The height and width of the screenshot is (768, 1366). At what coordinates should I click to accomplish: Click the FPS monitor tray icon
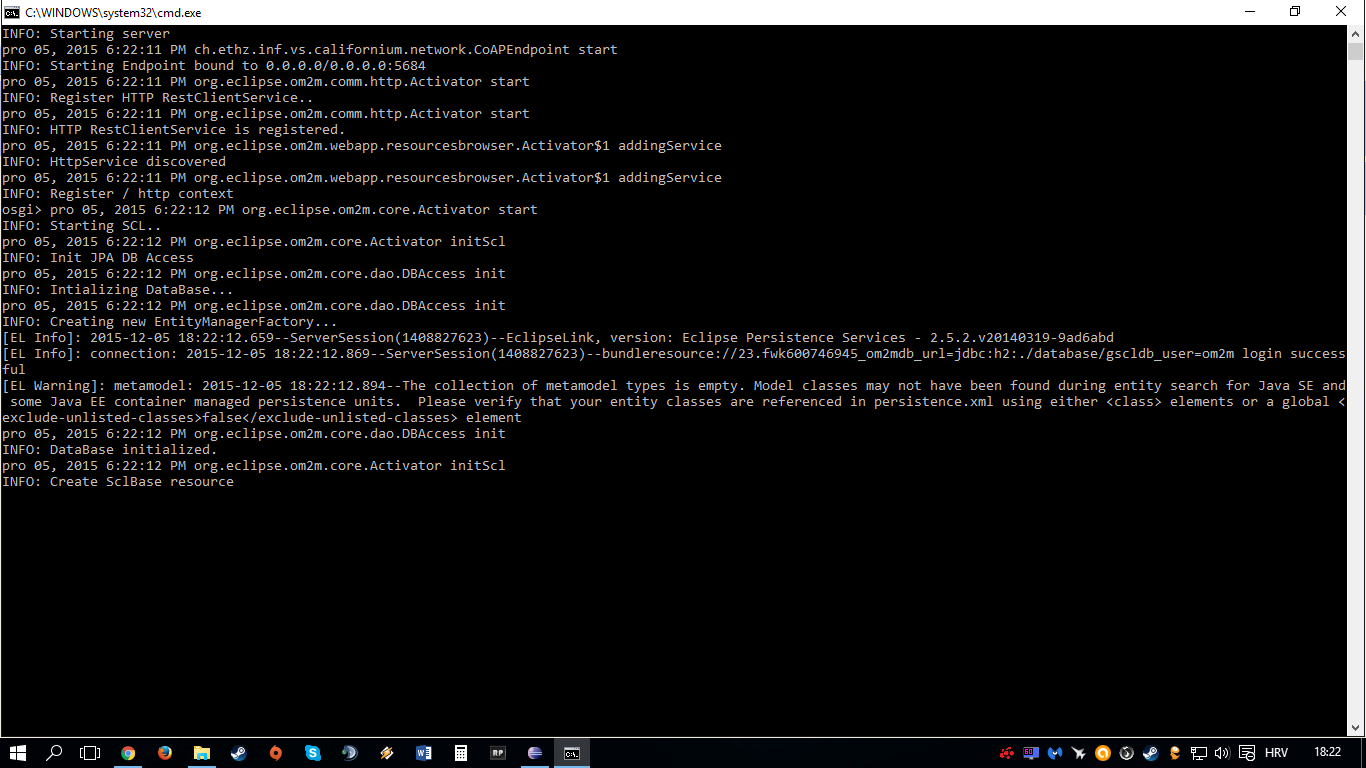(1031, 753)
